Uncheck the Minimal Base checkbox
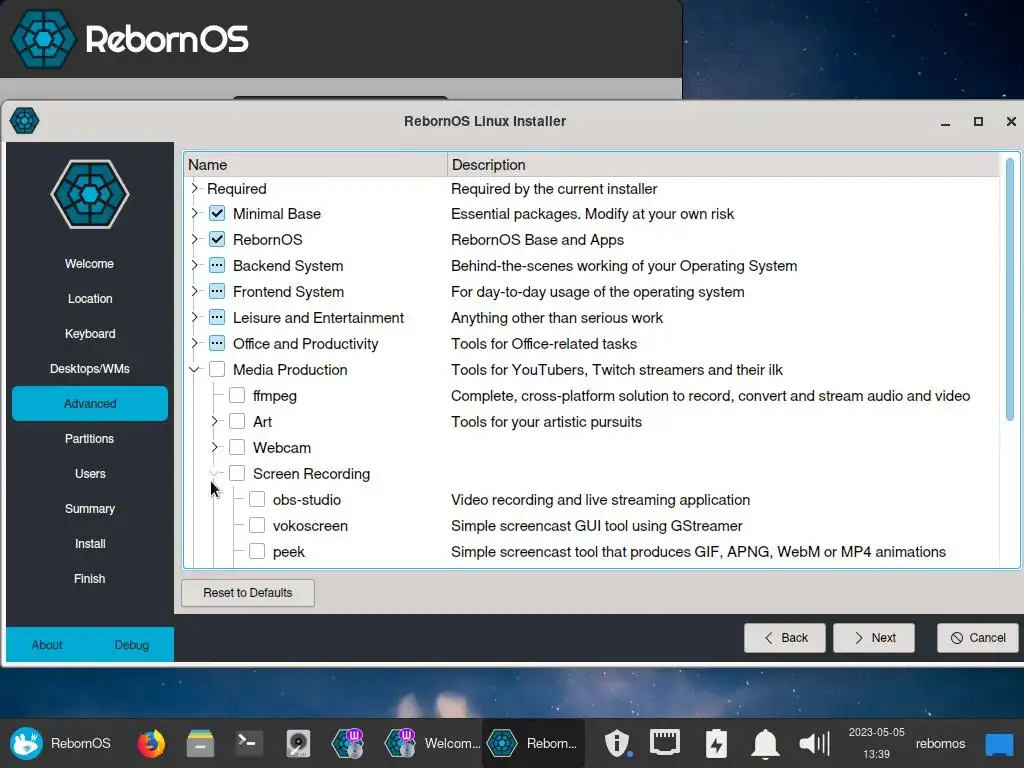The width and height of the screenshot is (1024, 768). [x=217, y=214]
